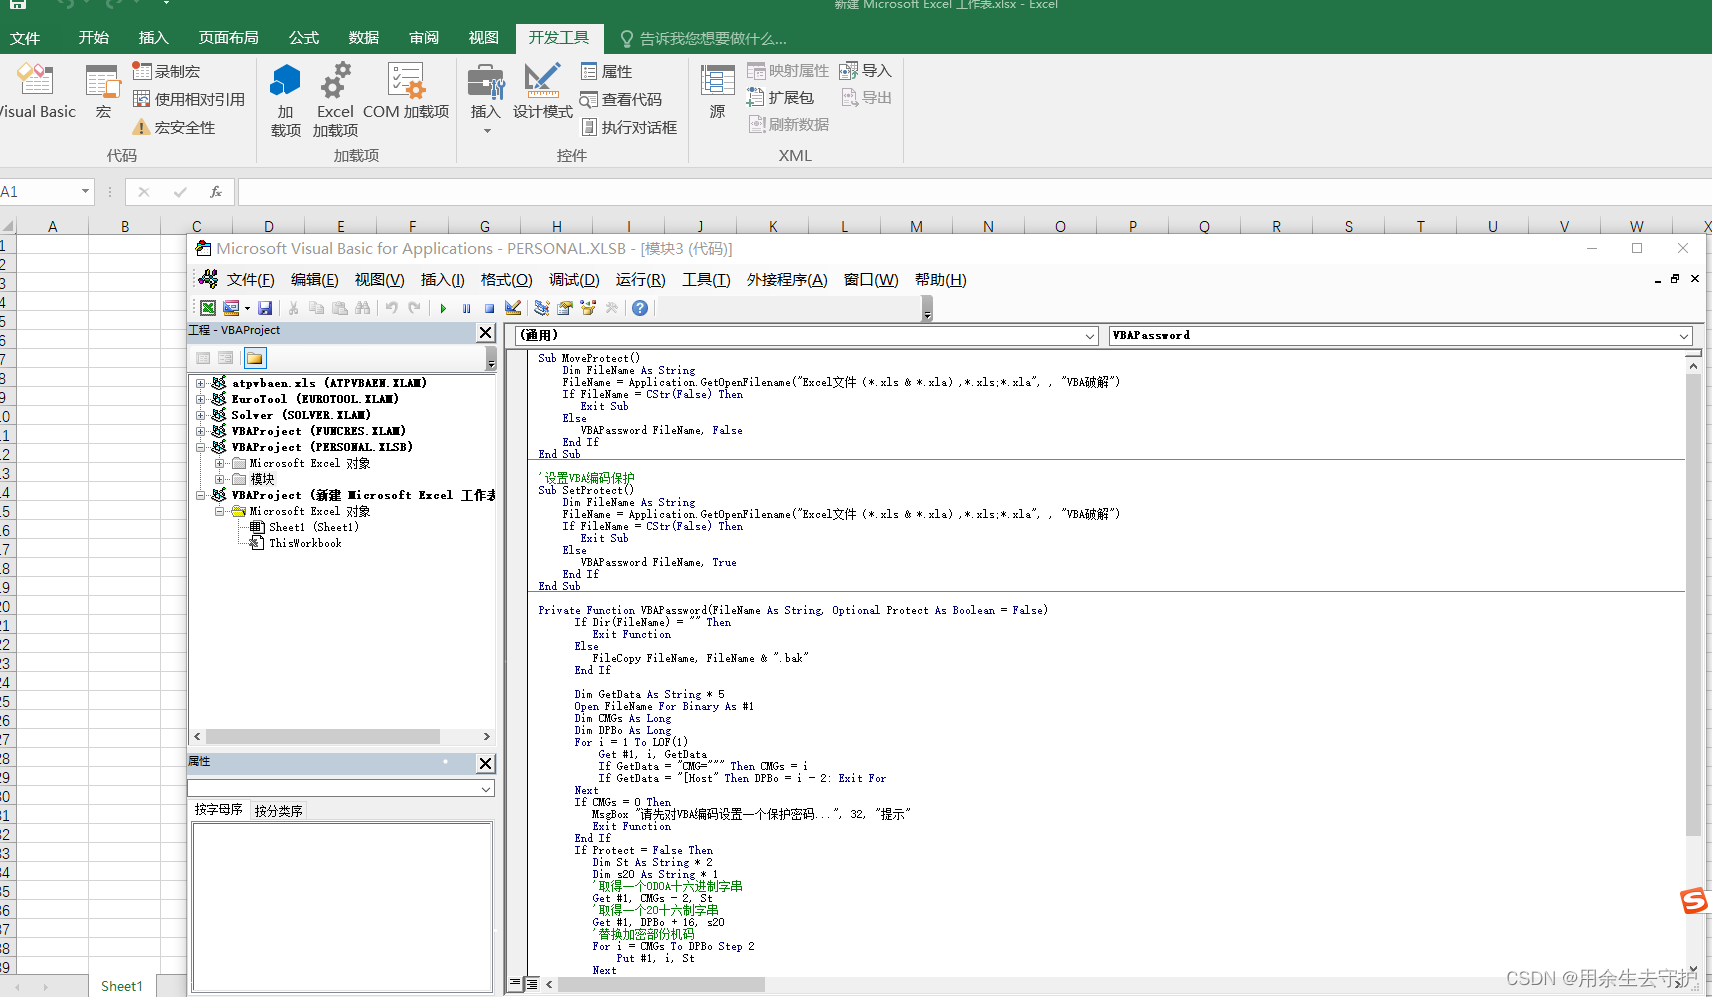The height and width of the screenshot is (997, 1712).
Task: Select Sheet1 (Sheet1) in project tree
Action: [x=313, y=527]
